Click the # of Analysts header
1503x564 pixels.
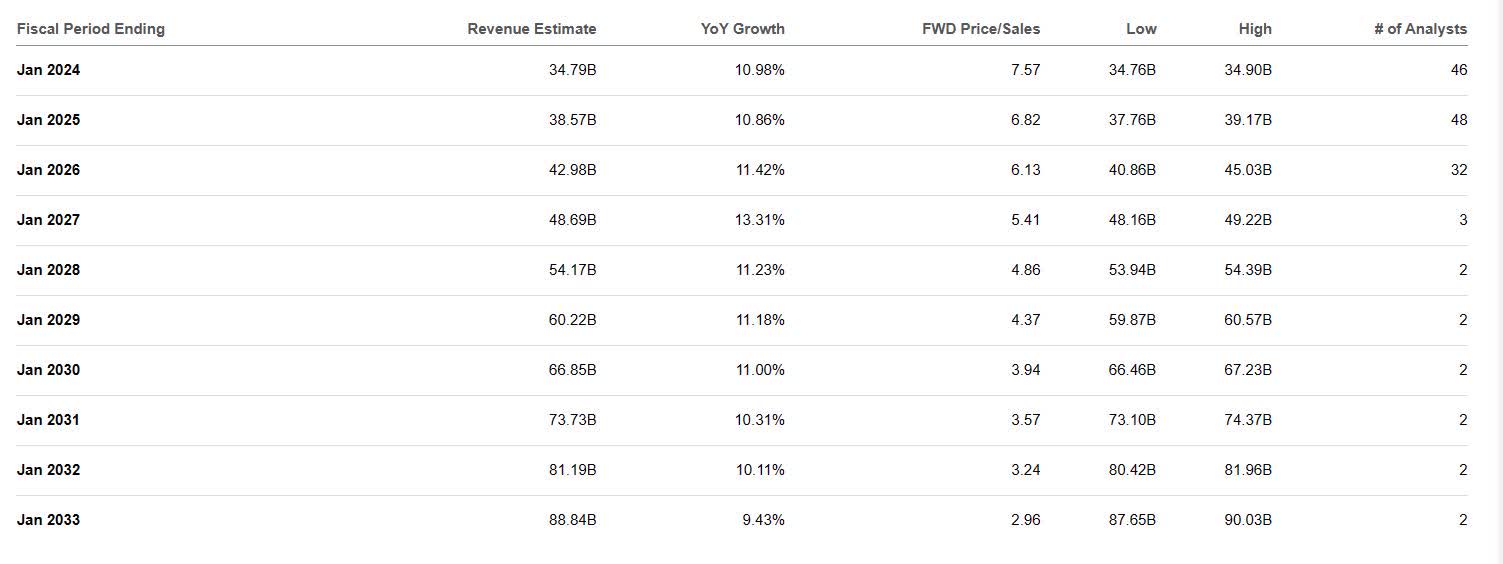(x=1420, y=29)
